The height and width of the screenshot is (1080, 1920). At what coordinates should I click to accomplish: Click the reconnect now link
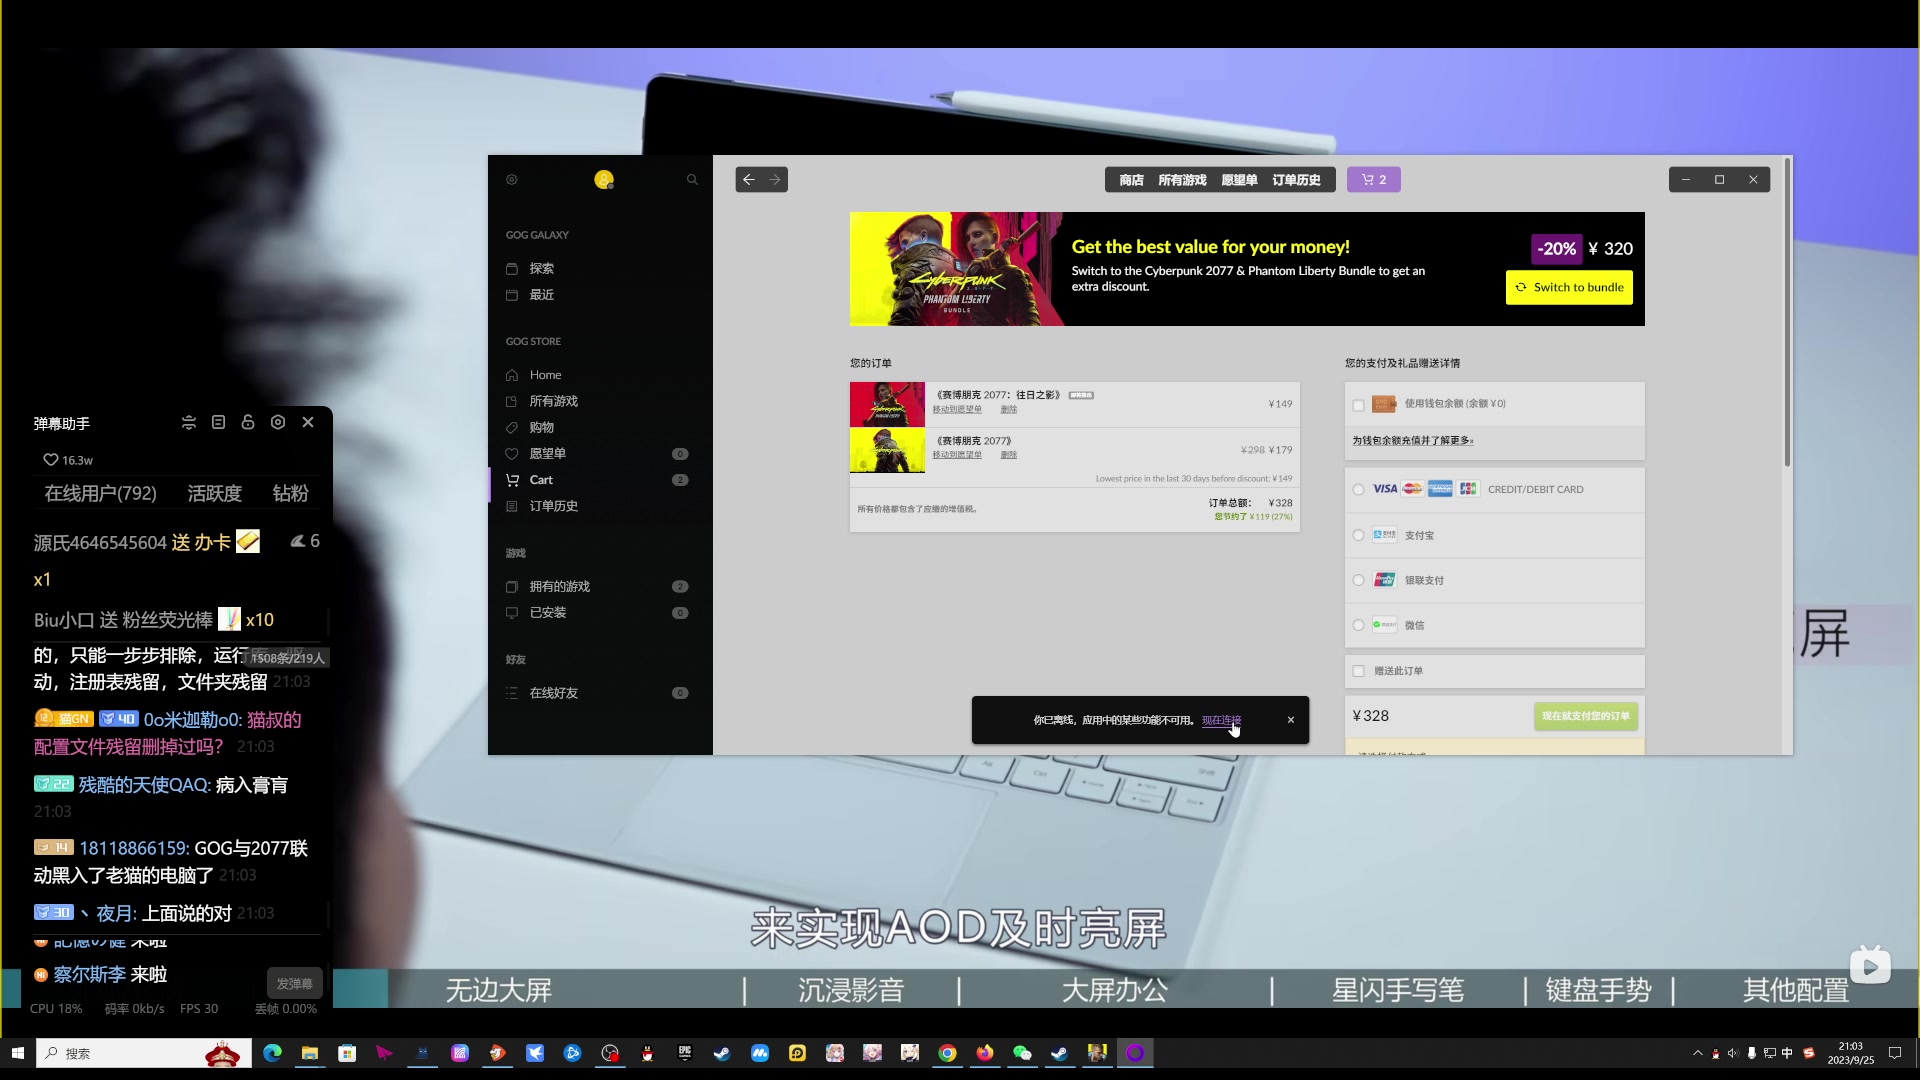(x=1220, y=720)
